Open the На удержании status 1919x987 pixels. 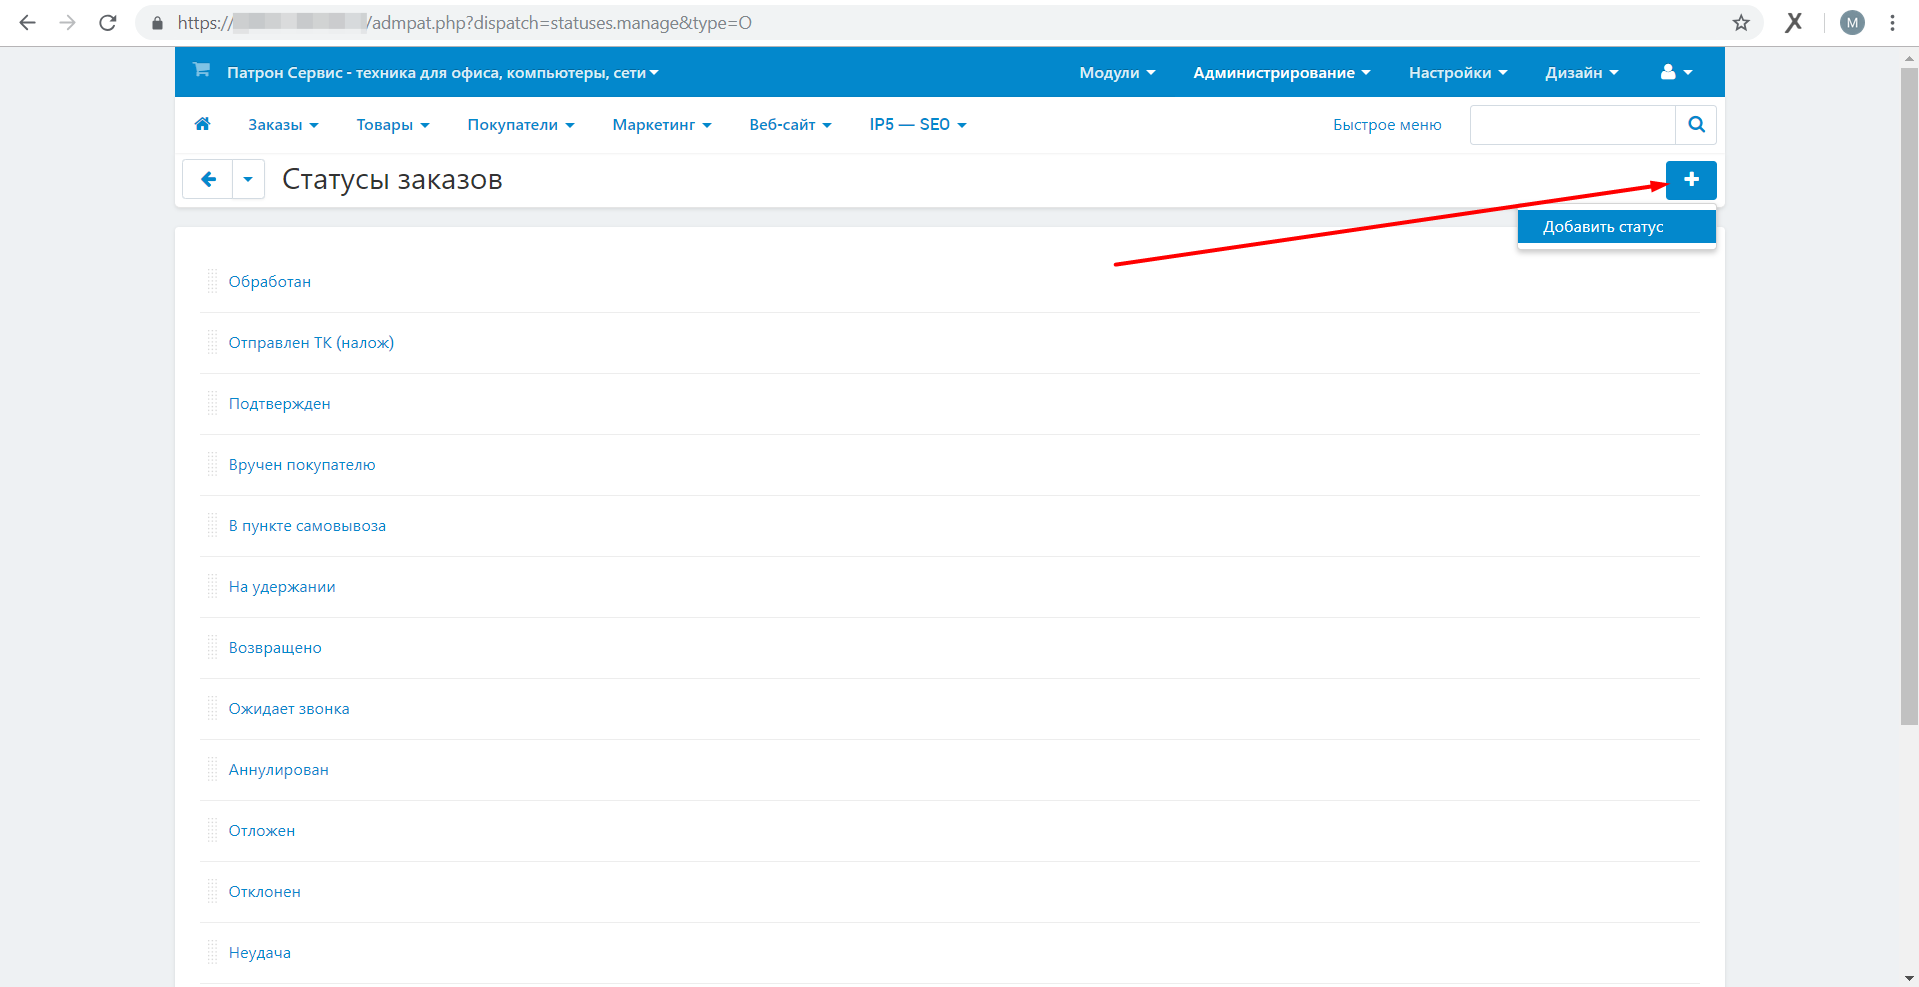282,586
